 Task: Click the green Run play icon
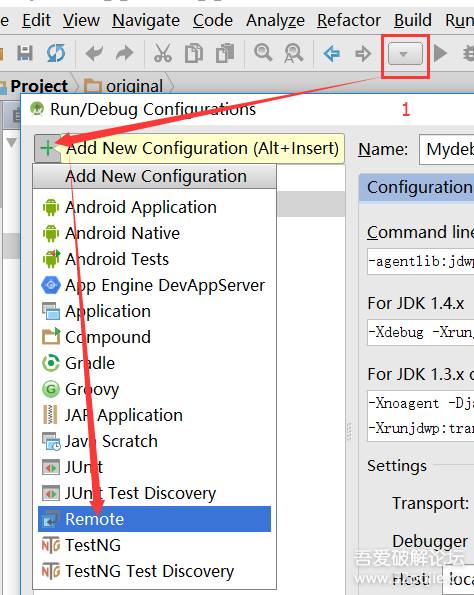[x=440, y=53]
